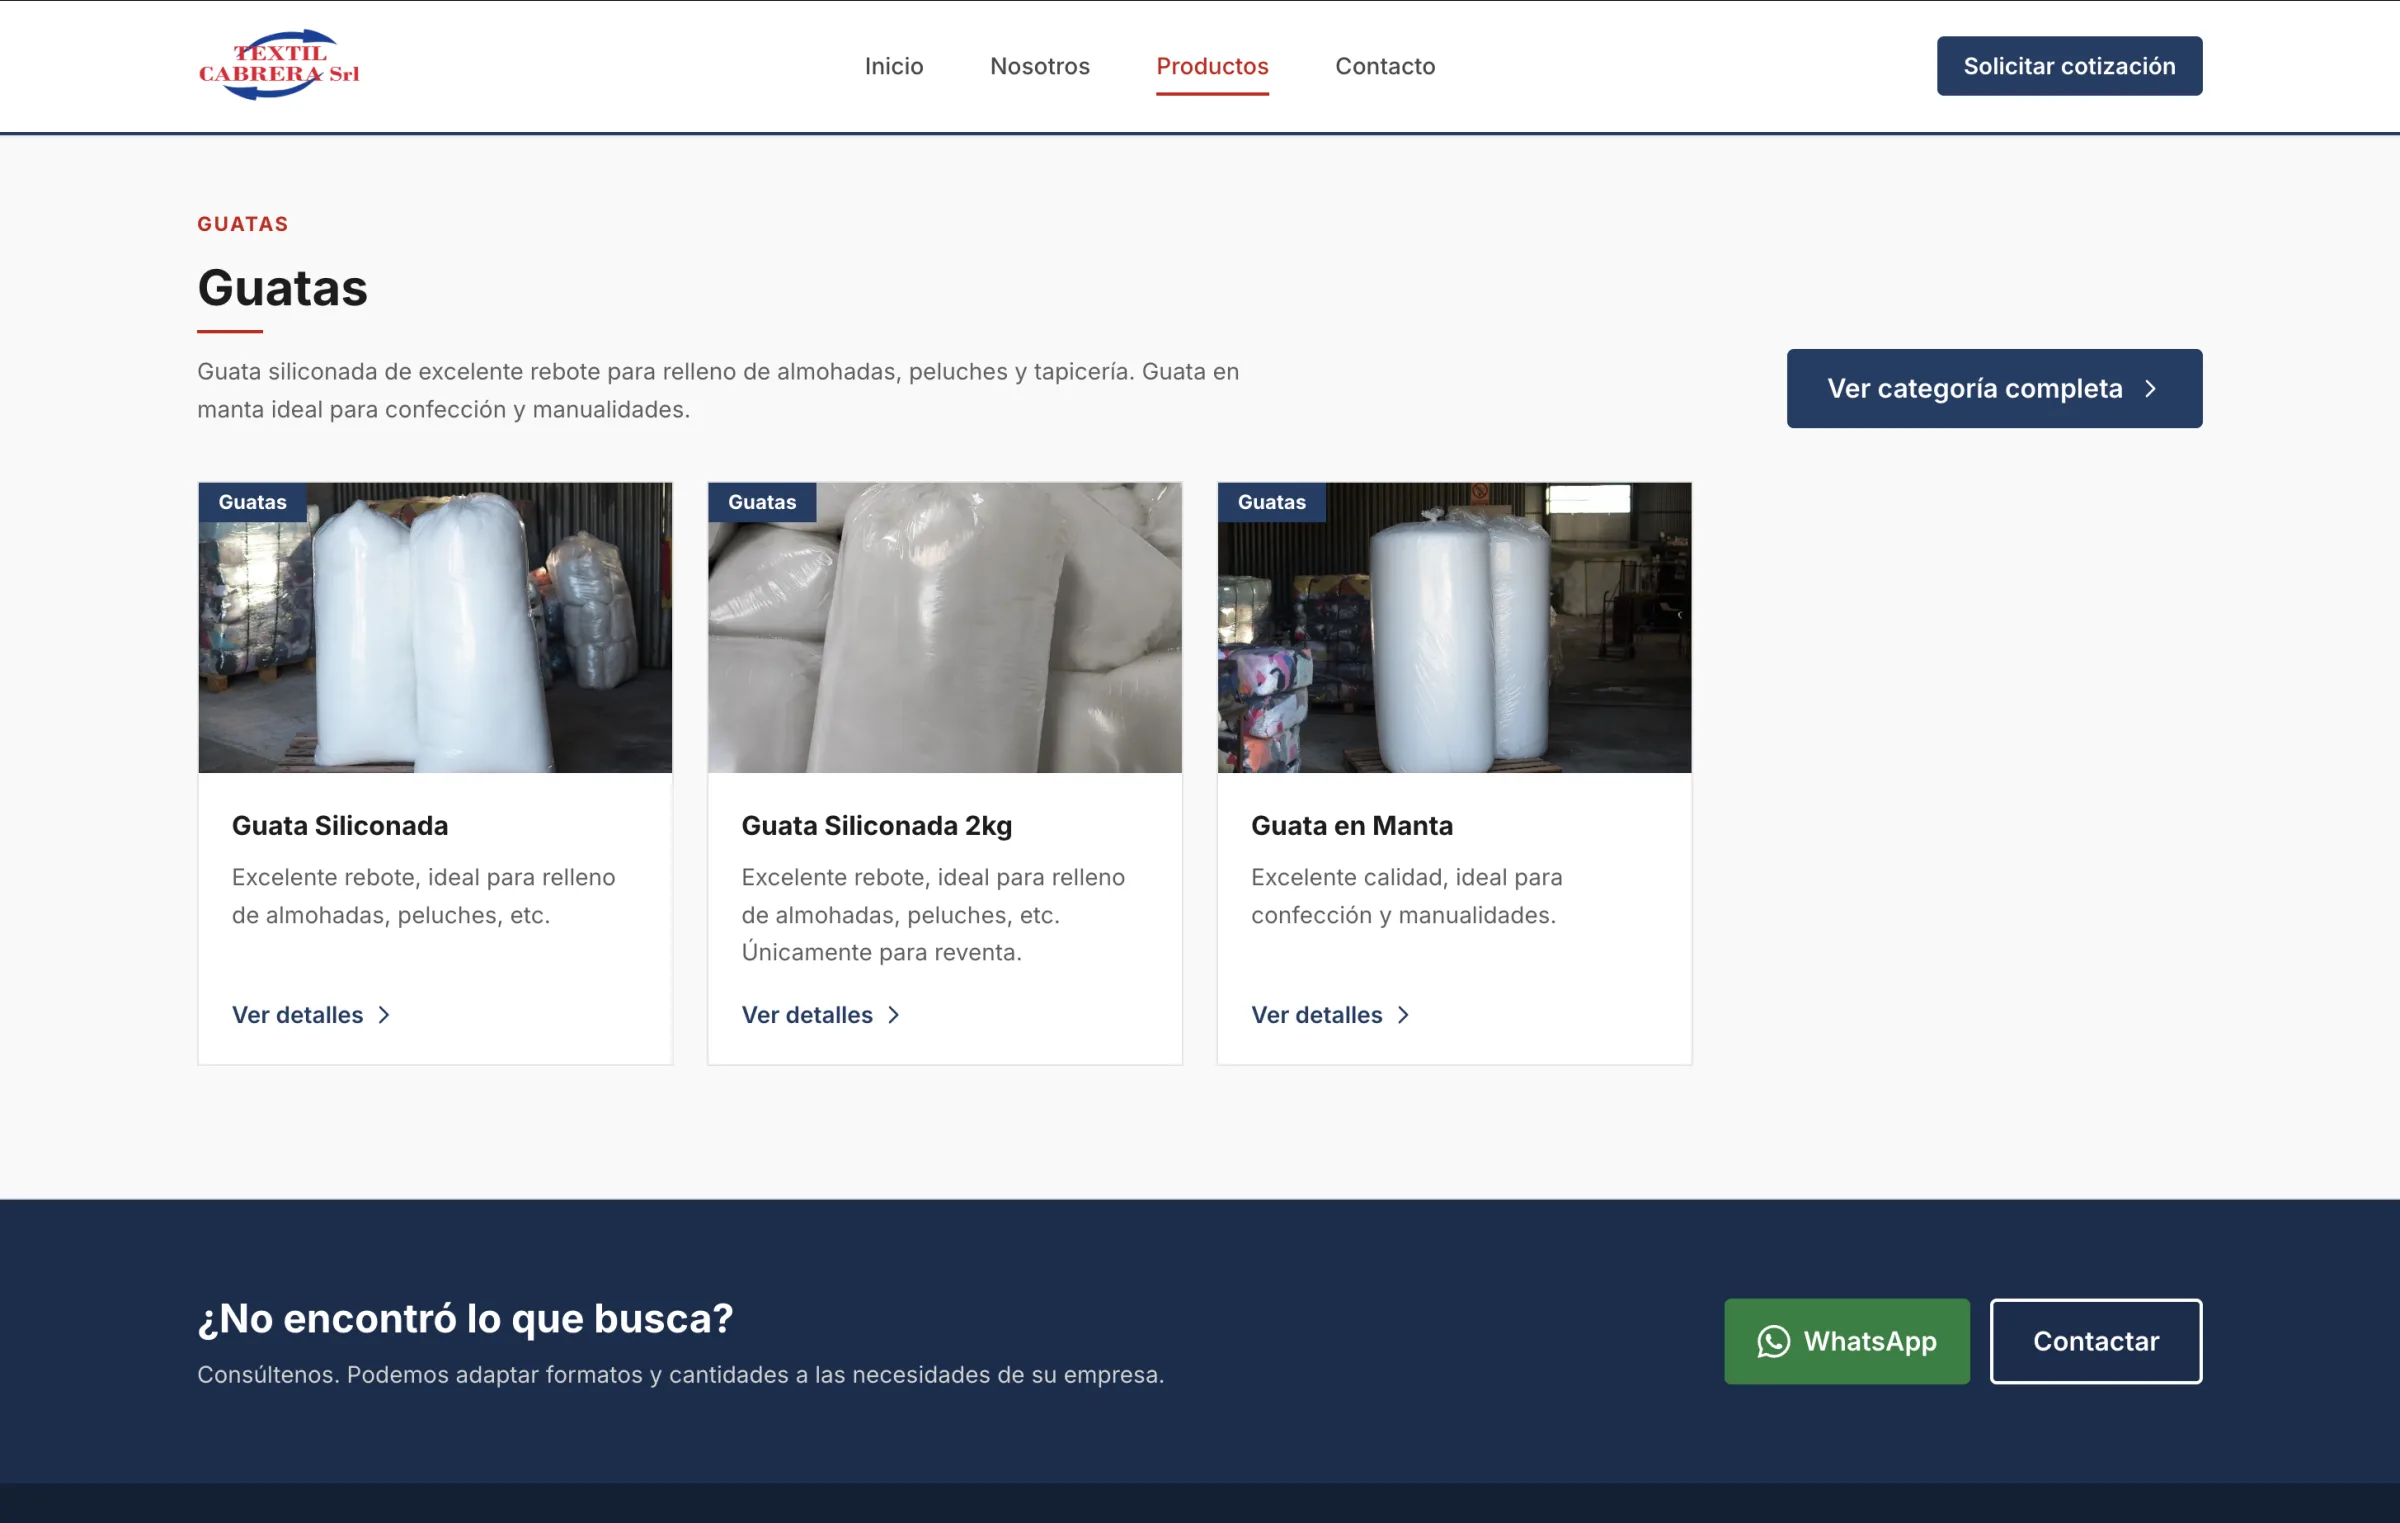The image size is (2400, 1523).
Task: Open Ver detalles for Guata Siliconada 2kg
Action: 821,1015
